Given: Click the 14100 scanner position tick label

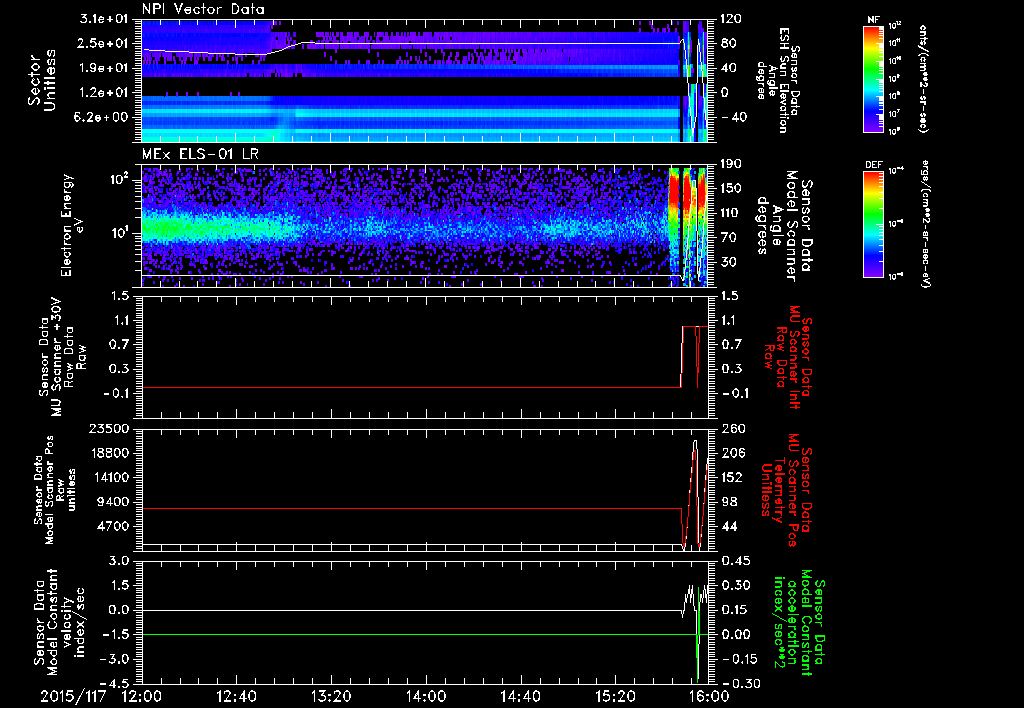Looking at the screenshot, I should click(x=112, y=477).
